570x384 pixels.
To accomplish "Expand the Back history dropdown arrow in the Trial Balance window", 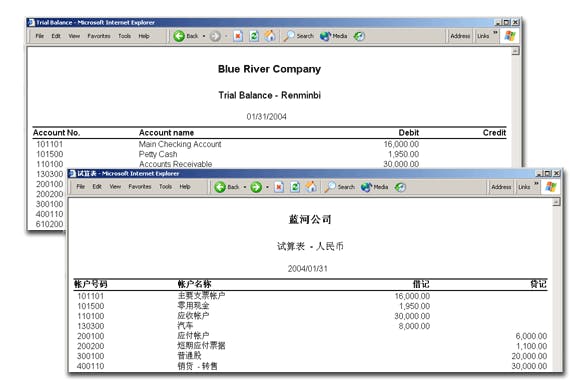I will (204, 36).
